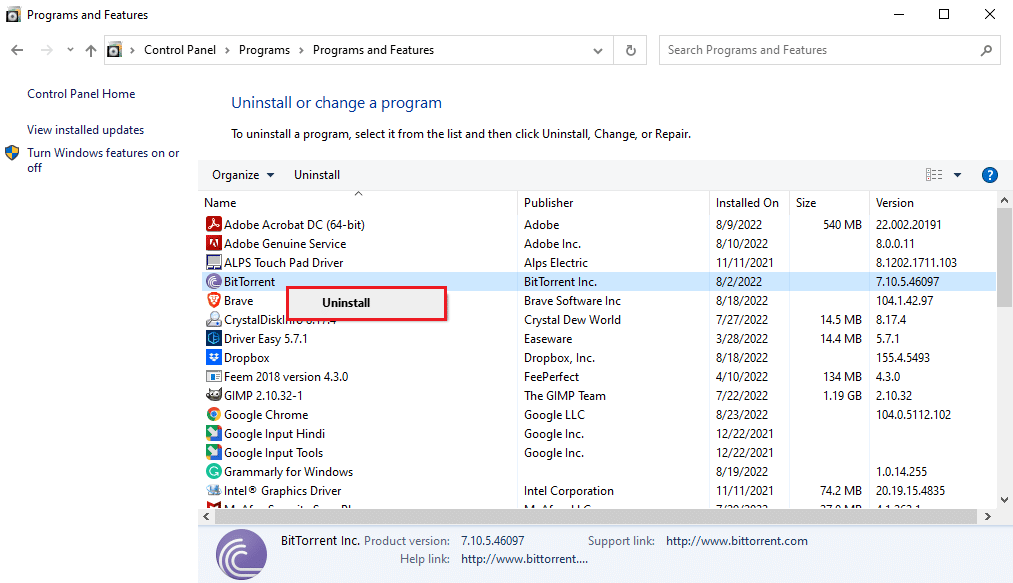
Task: Click the Feem 2018 program icon
Action: click(213, 376)
